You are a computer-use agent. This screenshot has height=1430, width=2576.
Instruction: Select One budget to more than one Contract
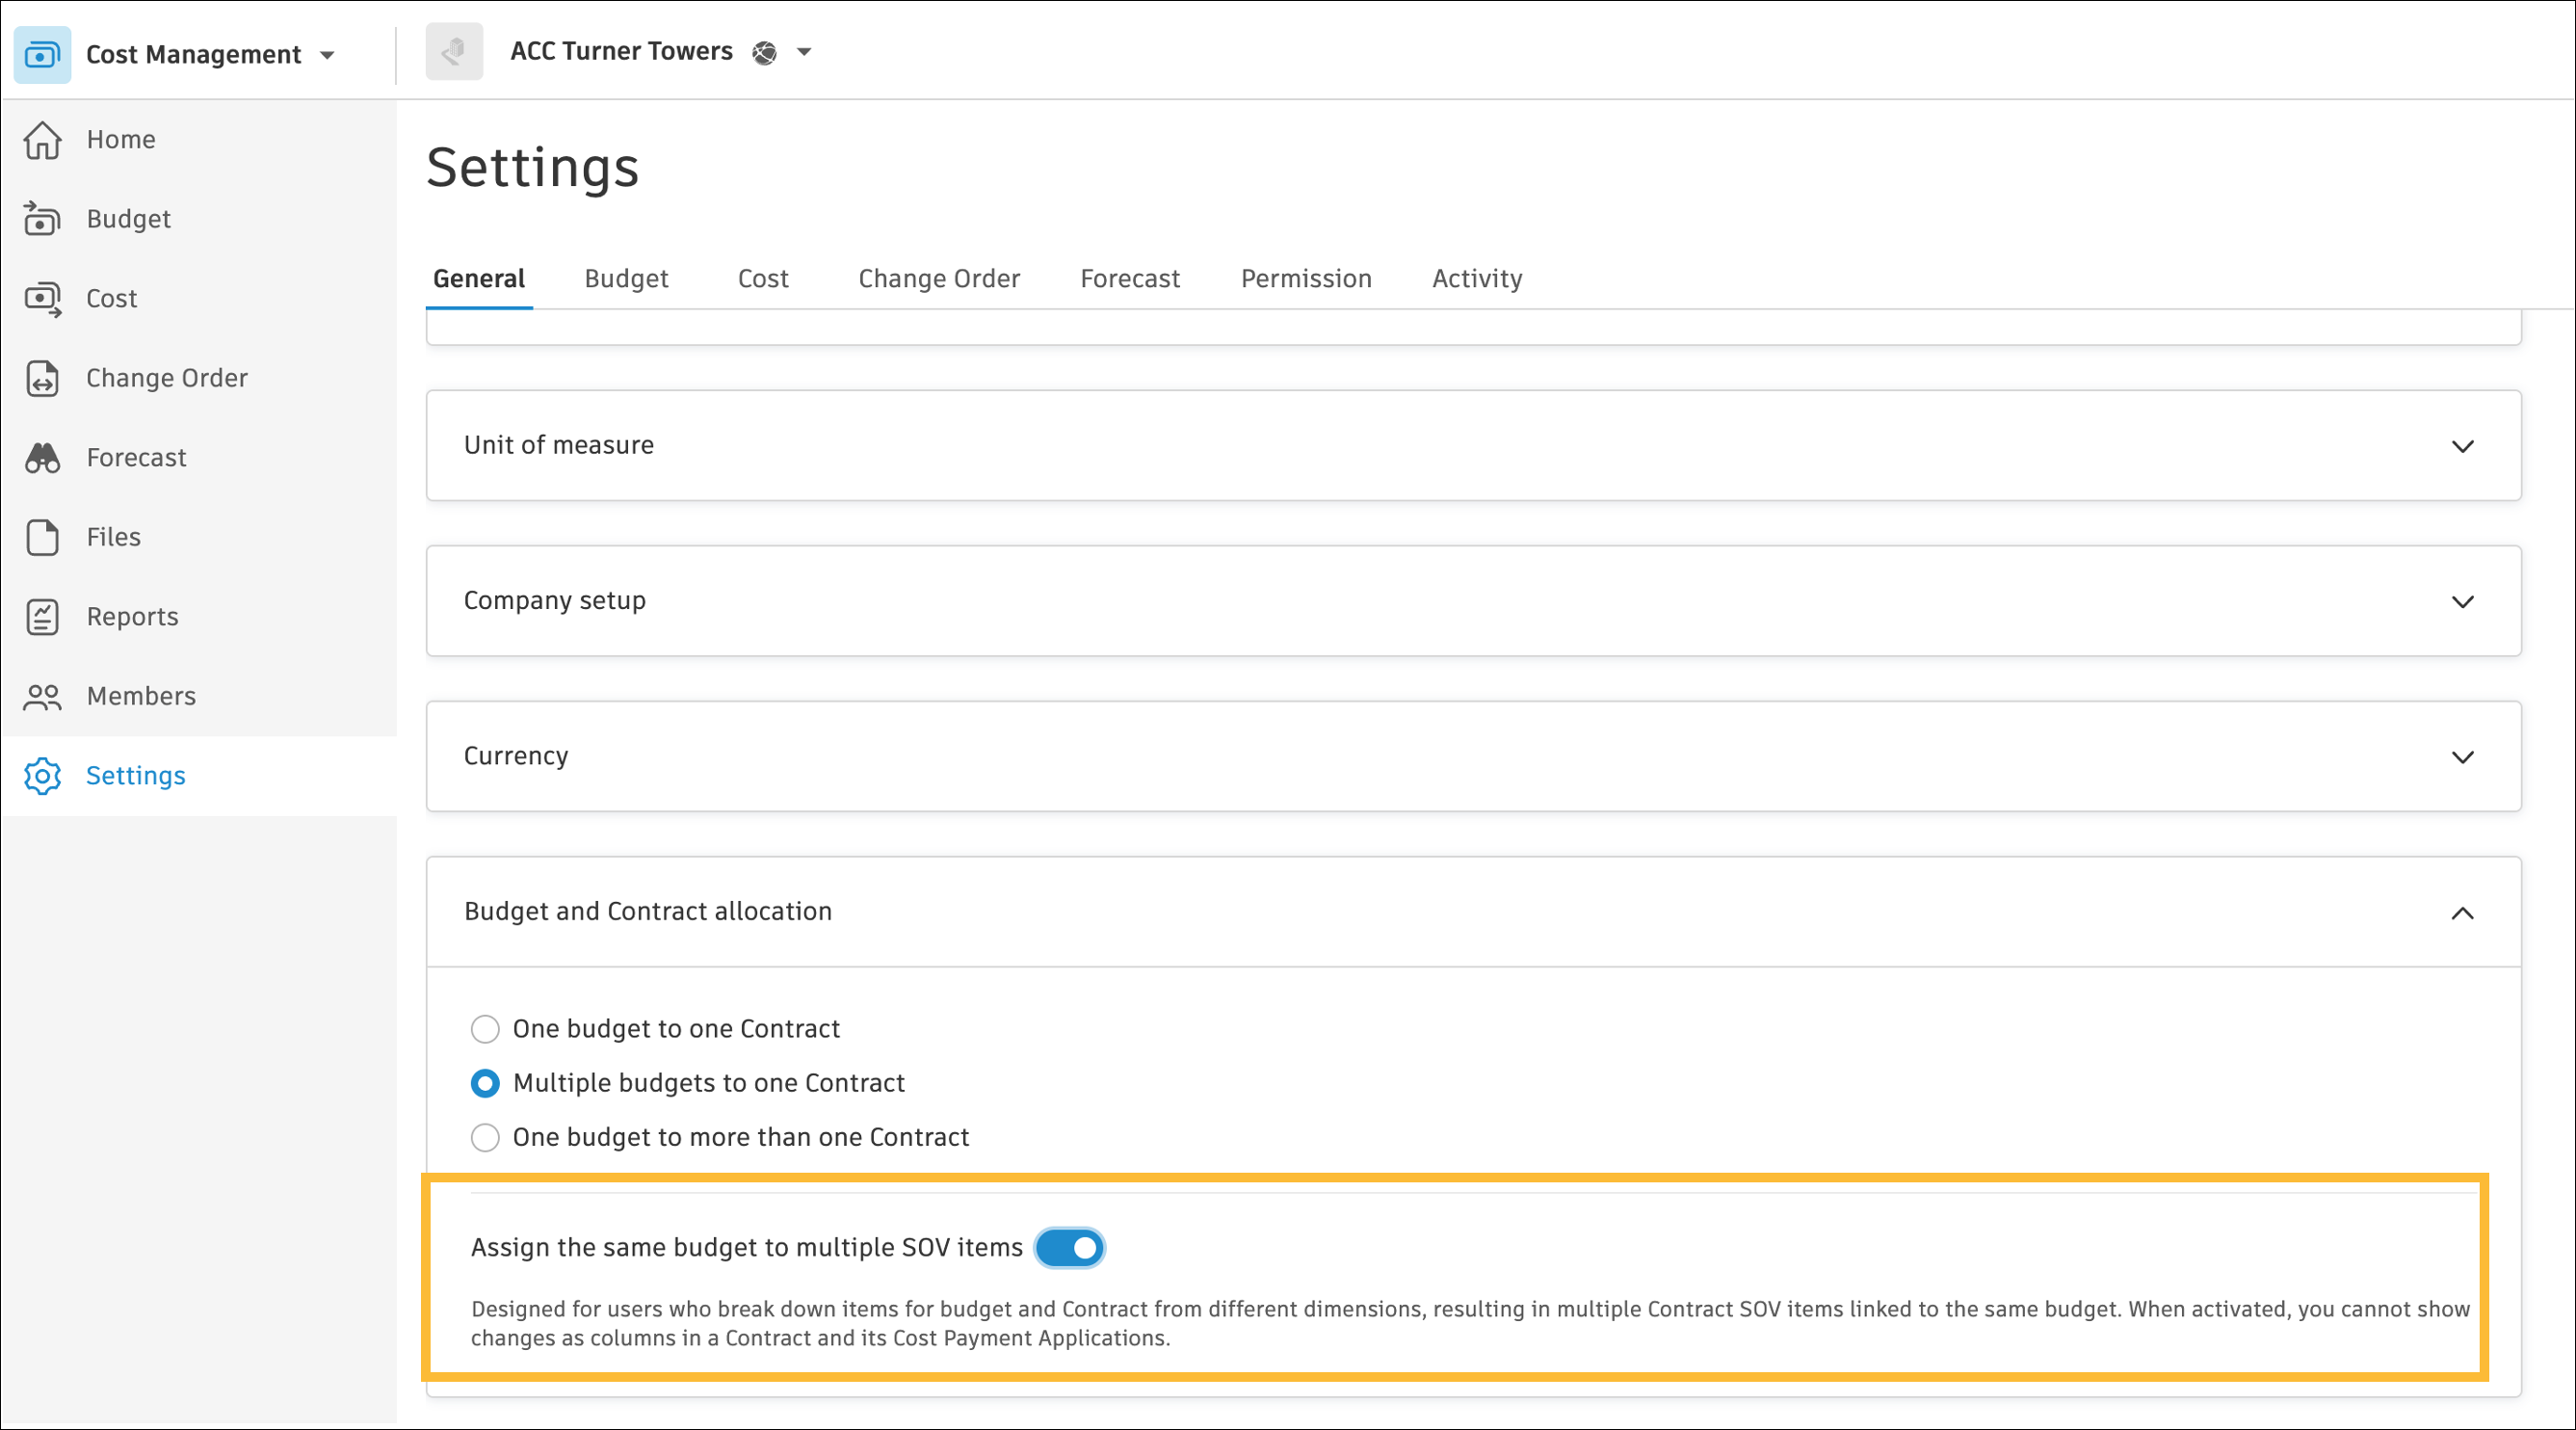(485, 1137)
